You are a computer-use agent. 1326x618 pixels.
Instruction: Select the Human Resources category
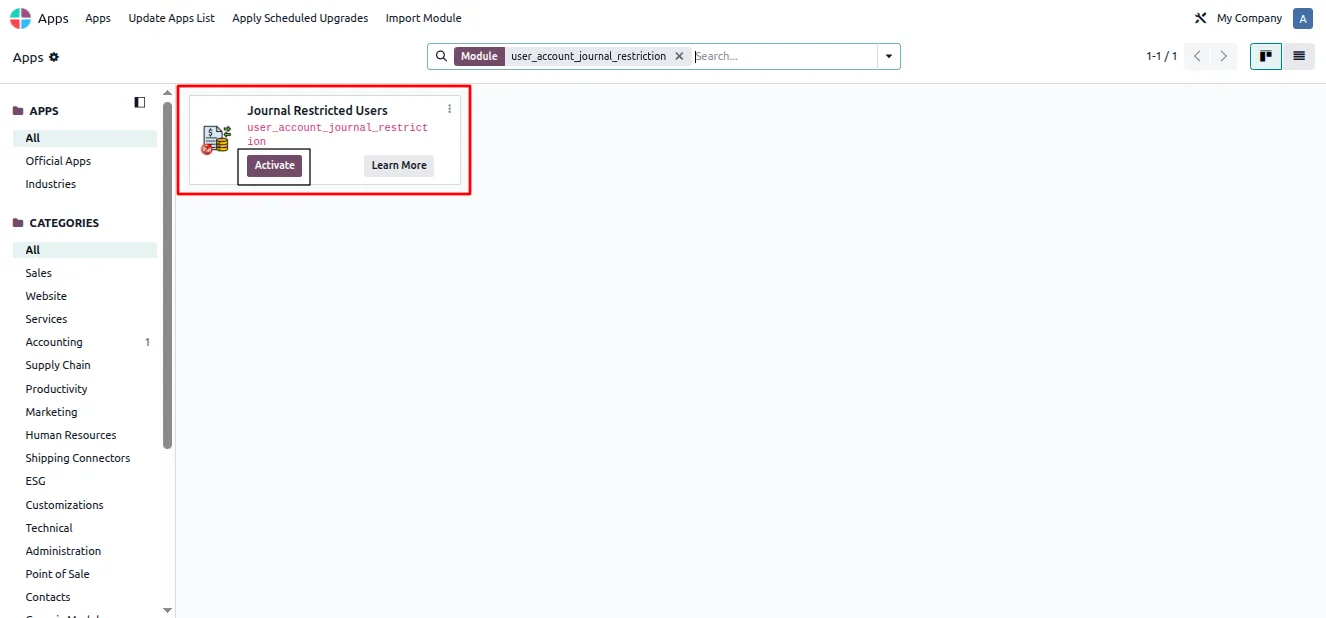84,435
